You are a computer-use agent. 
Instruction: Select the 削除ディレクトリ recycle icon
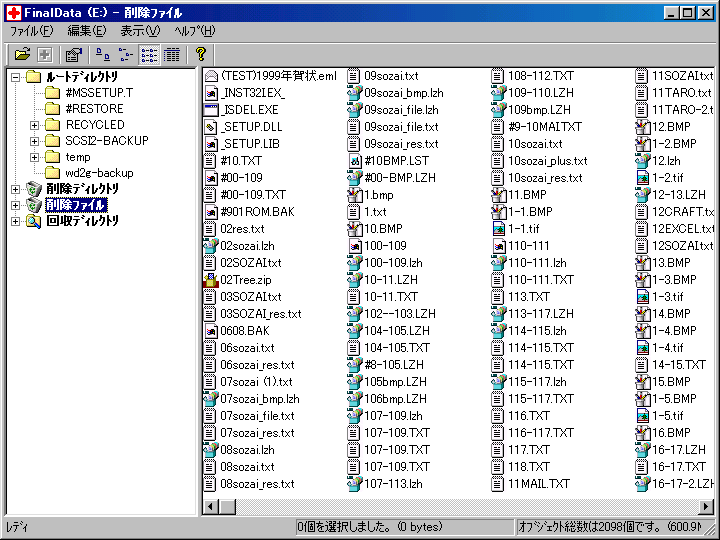pyautogui.click(x=34, y=189)
